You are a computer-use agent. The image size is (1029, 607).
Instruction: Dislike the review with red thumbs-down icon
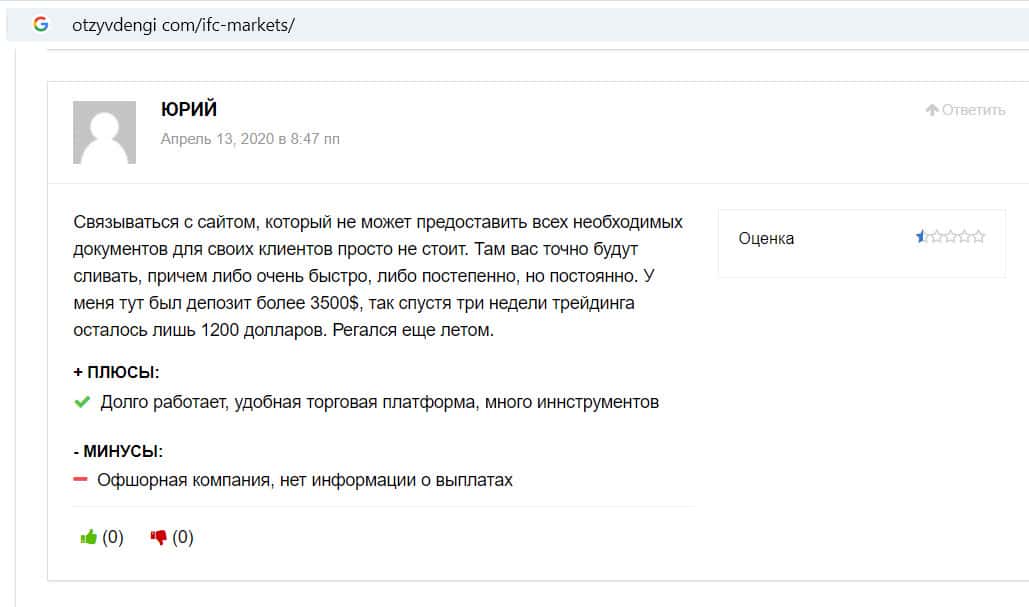pos(158,538)
